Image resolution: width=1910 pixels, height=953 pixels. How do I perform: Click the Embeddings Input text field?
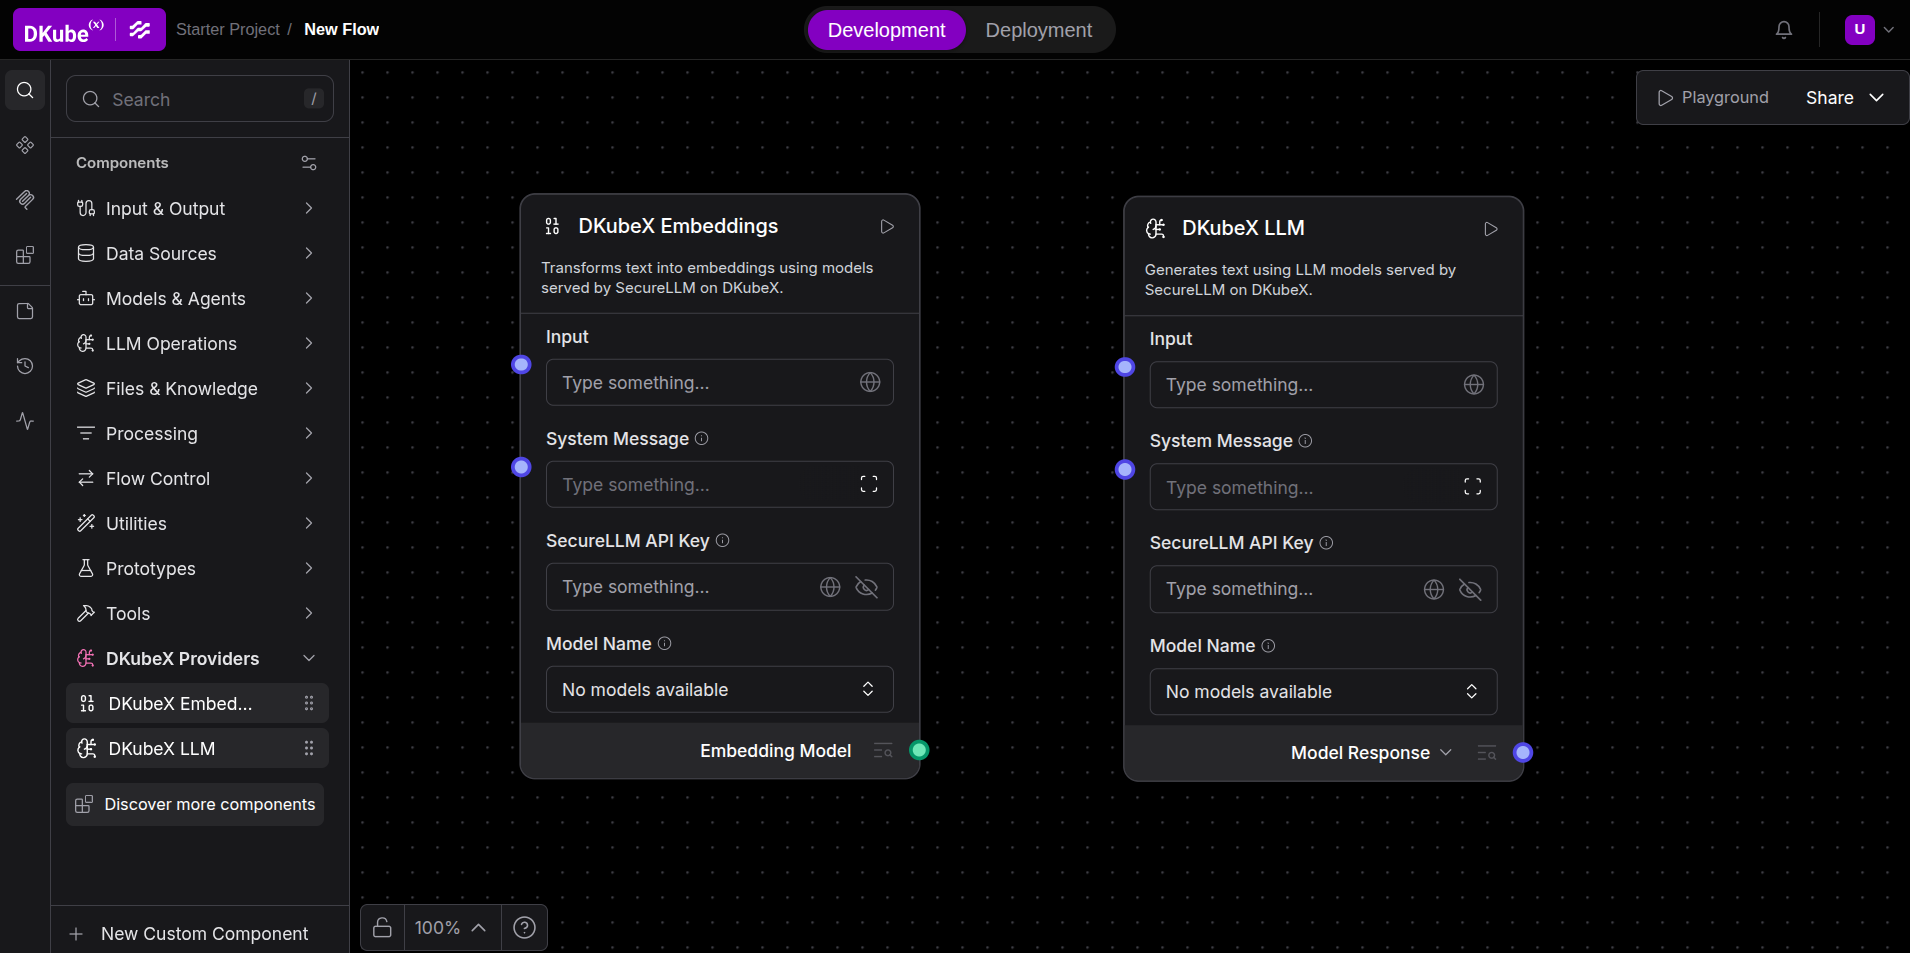720,382
